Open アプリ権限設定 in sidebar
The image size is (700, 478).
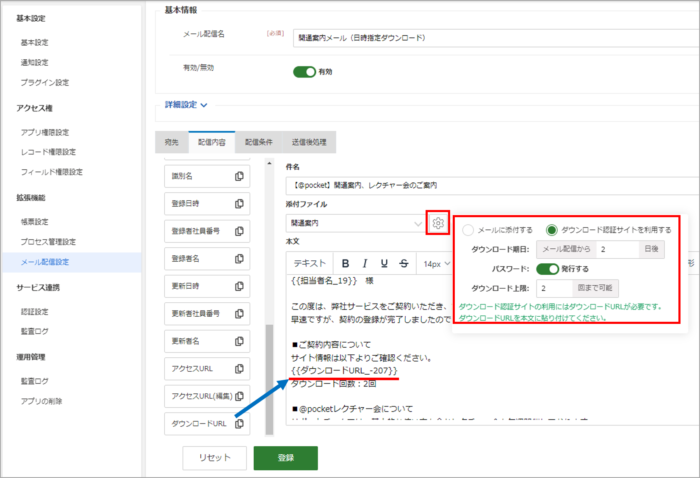coord(45,133)
